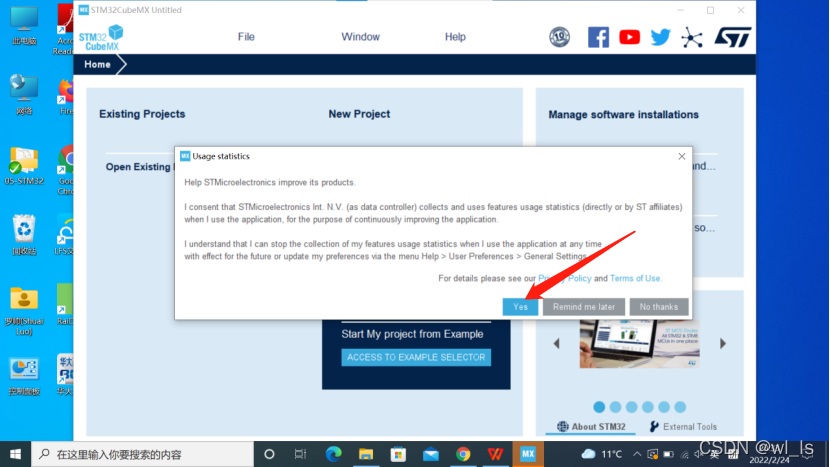Open the Facebook link icon
Viewport: 830px width, 467px height.
coord(598,37)
